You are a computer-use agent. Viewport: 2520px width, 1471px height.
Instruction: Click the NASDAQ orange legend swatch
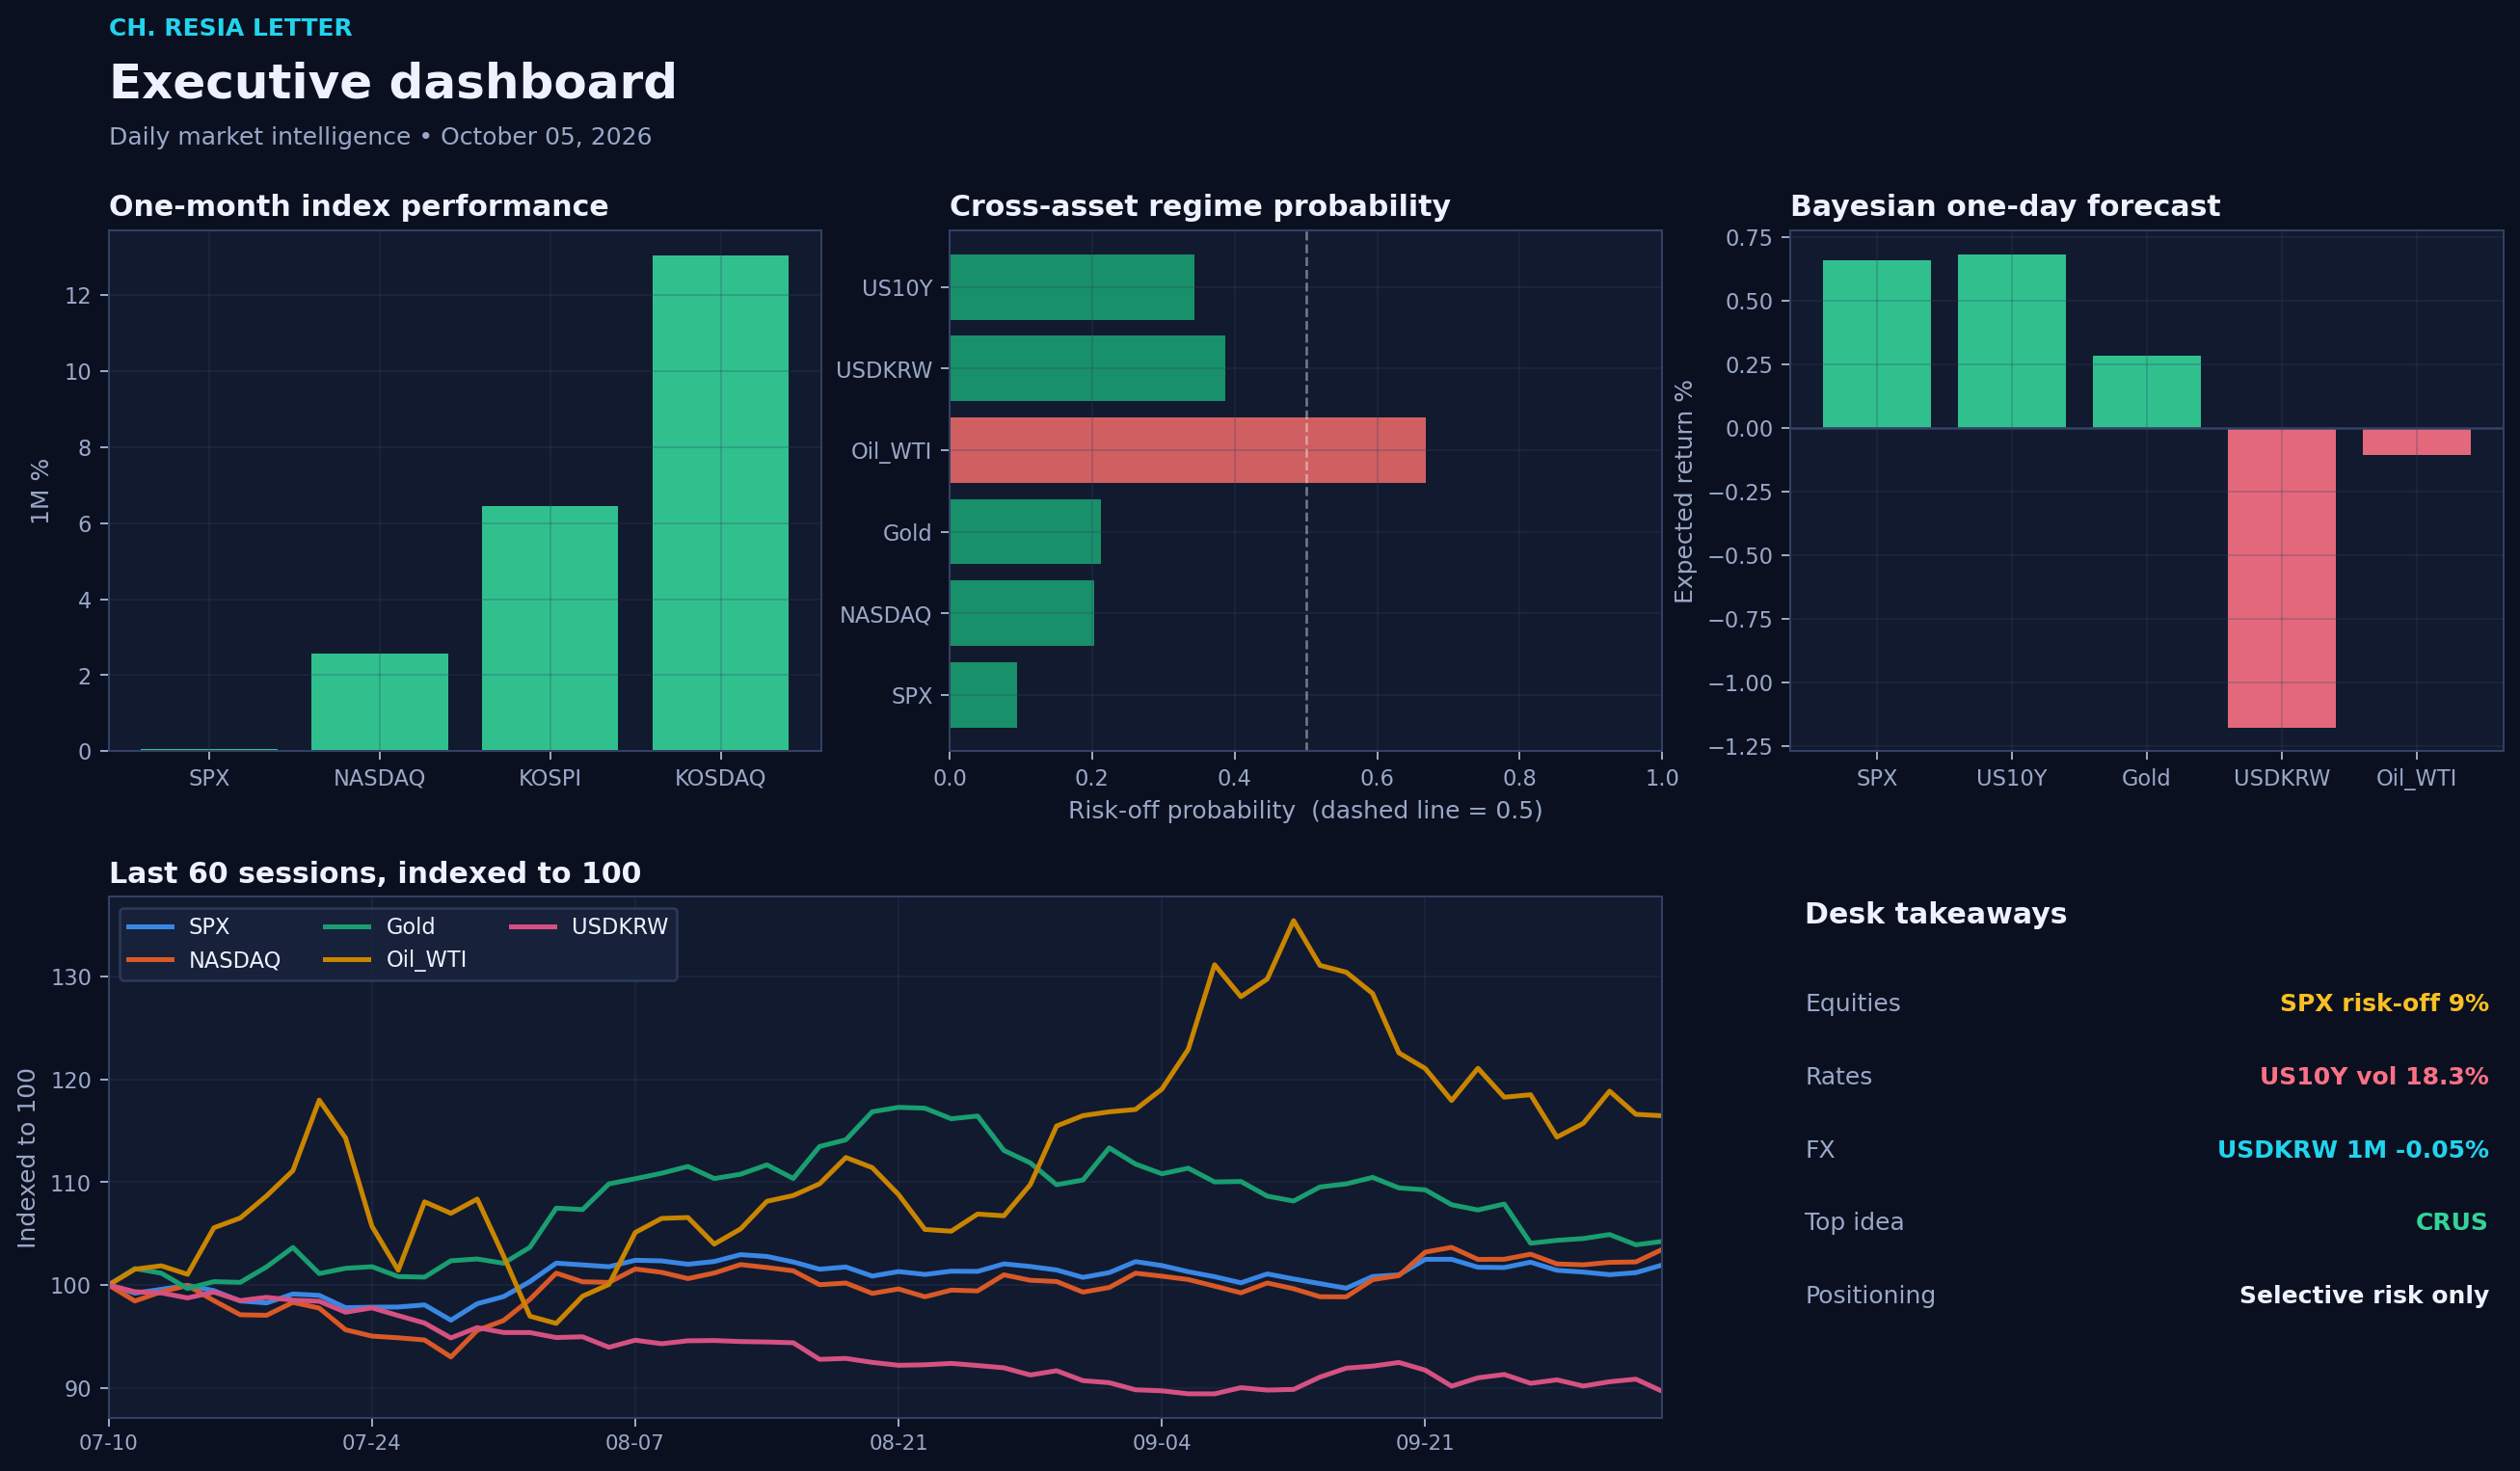tap(150, 960)
